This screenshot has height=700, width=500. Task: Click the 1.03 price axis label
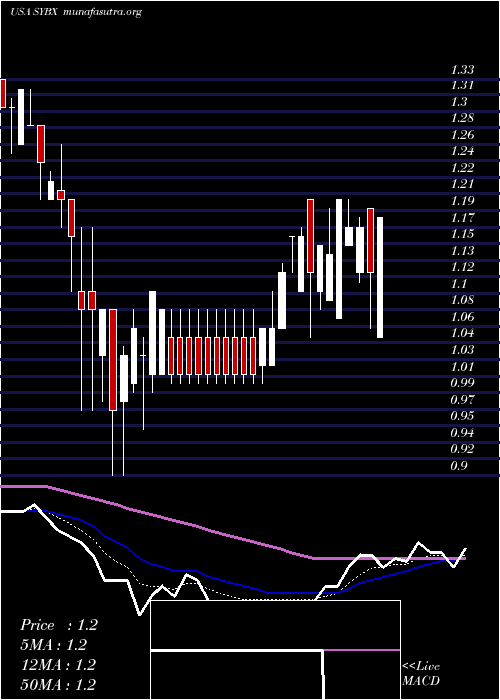click(x=462, y=350)
